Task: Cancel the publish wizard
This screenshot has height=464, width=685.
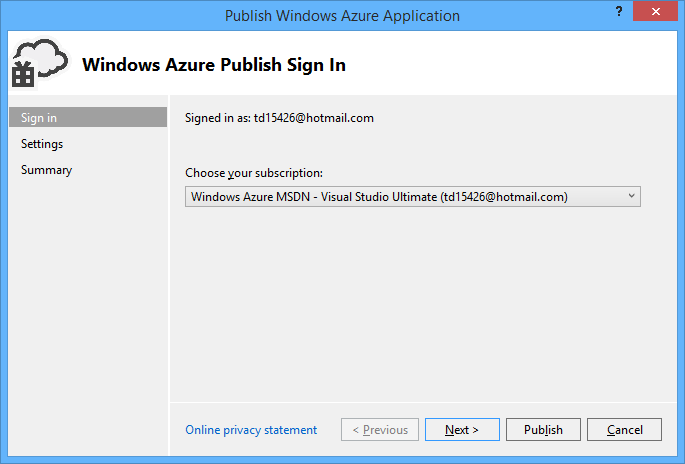Action: [x=624, y=430]
